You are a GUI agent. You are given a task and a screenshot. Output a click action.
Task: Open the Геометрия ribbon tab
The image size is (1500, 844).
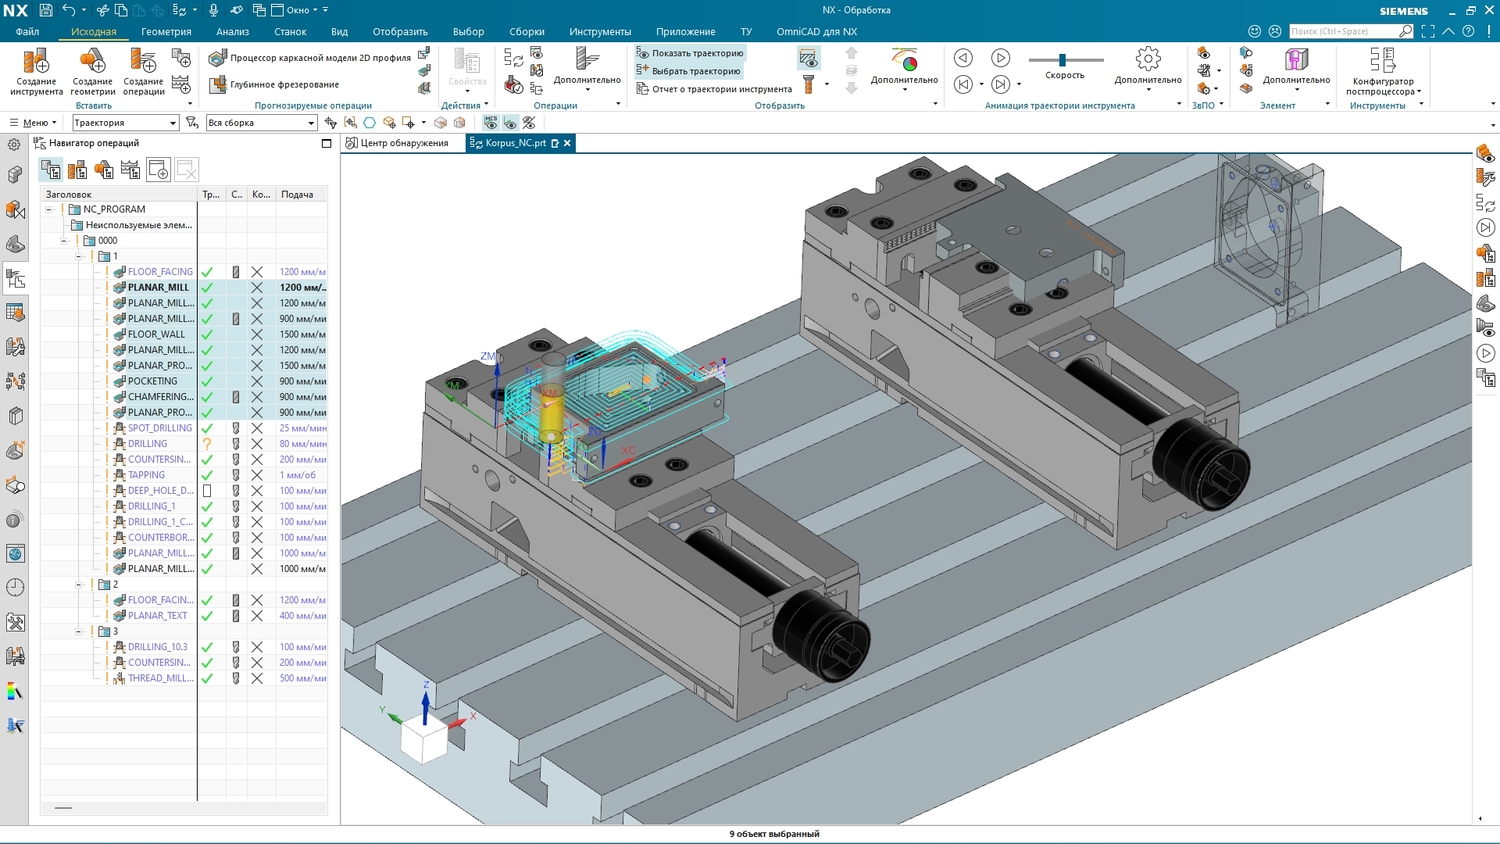tap(166, 32)
